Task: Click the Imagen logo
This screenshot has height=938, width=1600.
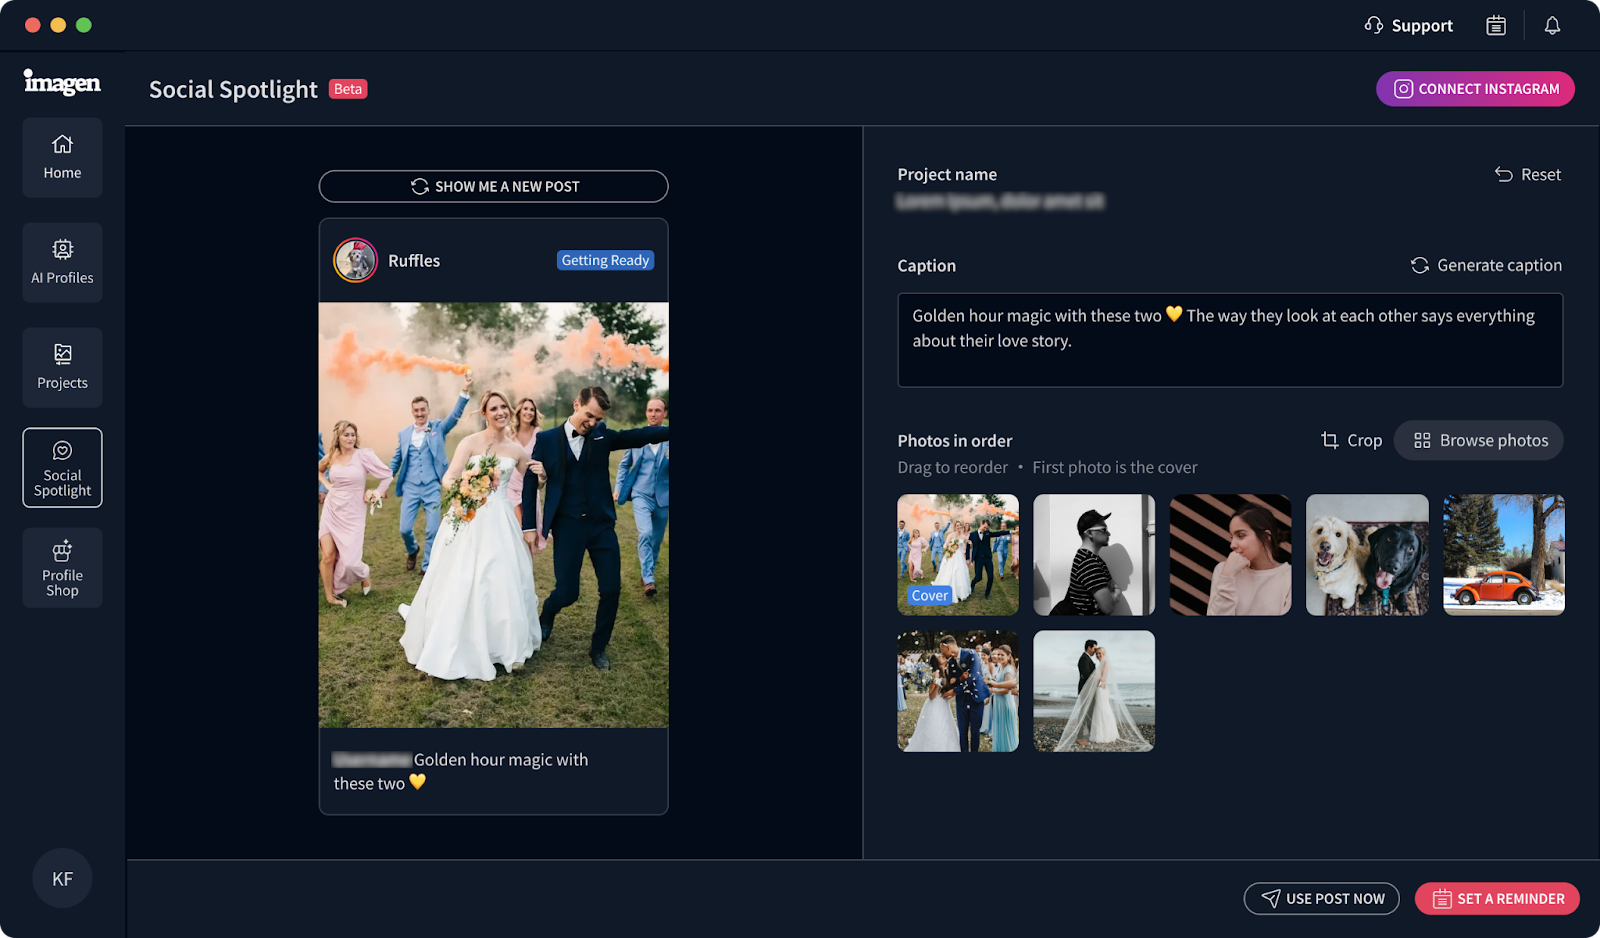Action: click(x=62, y=83)
